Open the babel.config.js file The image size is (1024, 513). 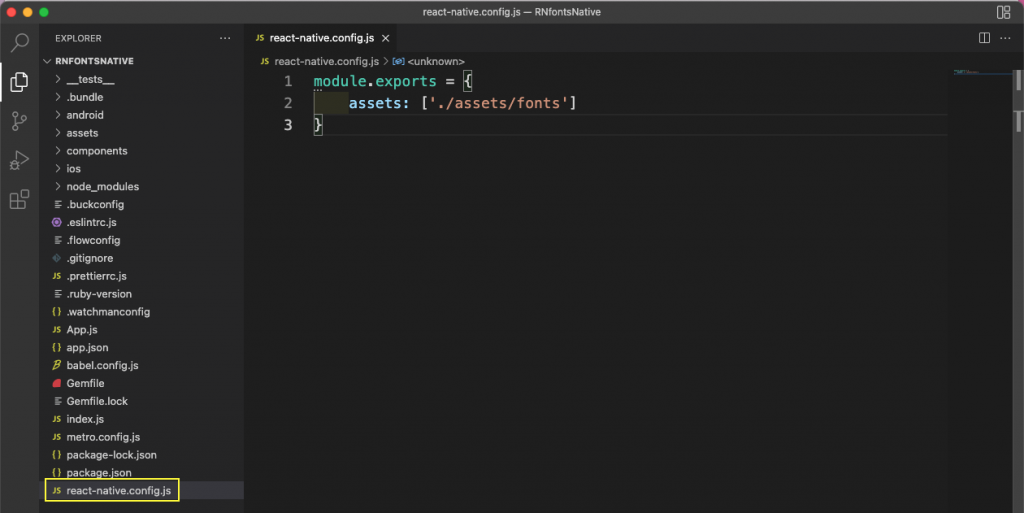[141, 365]
